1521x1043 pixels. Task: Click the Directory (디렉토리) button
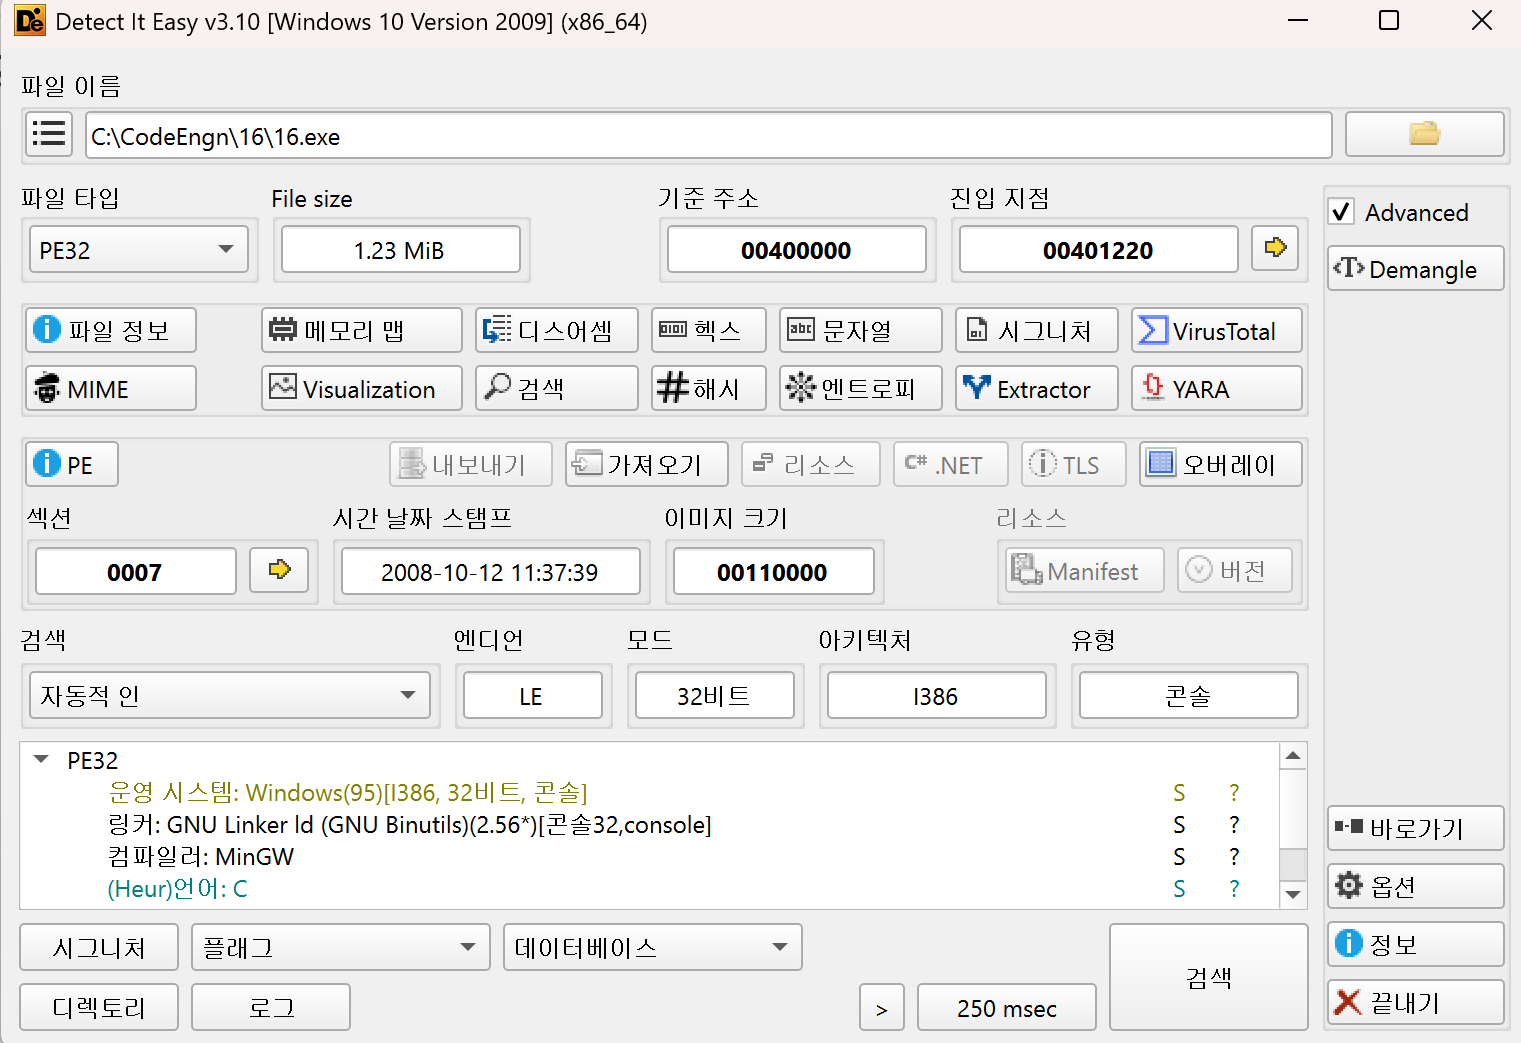[99, 1007]
